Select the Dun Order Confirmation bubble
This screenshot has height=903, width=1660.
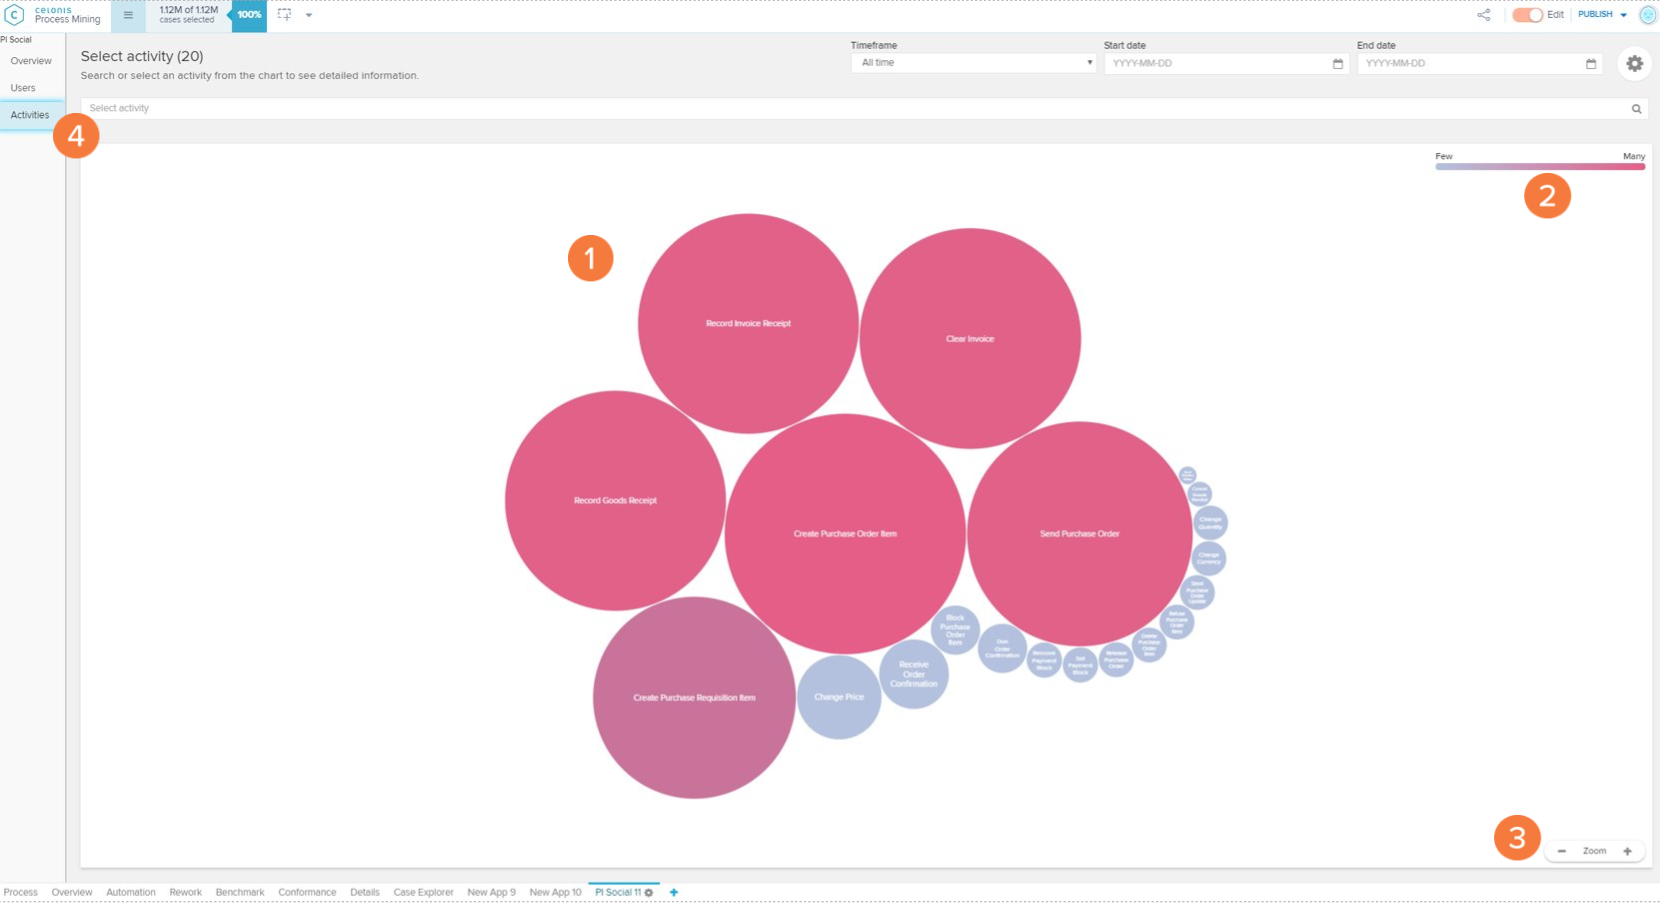coord(1002,648)
